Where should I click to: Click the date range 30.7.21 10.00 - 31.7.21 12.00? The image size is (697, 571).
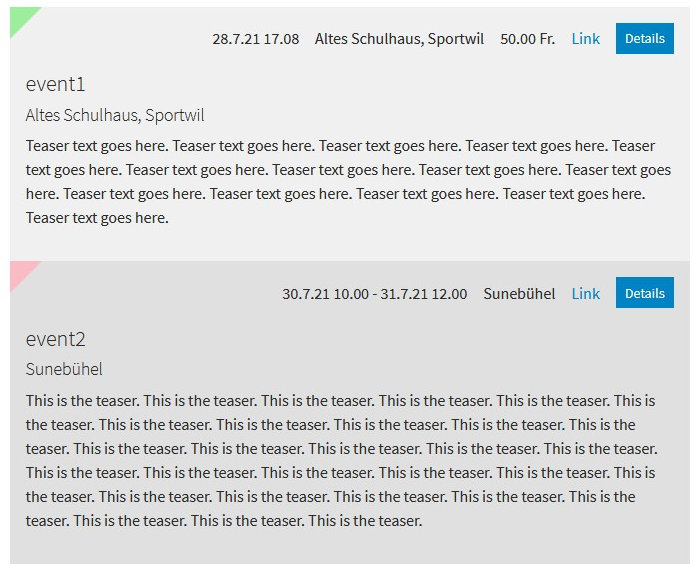[374, 294]
